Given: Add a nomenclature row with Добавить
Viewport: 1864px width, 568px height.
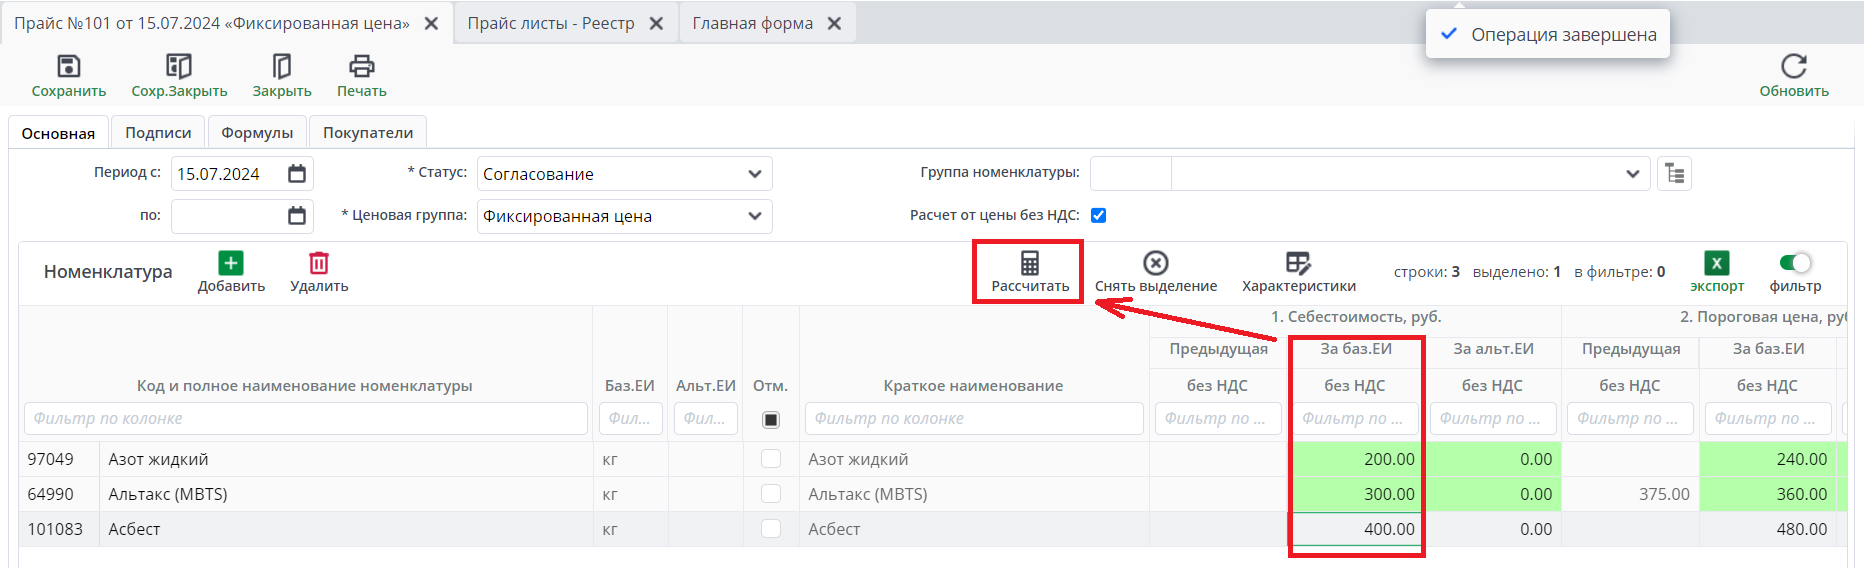Looking at the screenshot, I should (231, 263).
